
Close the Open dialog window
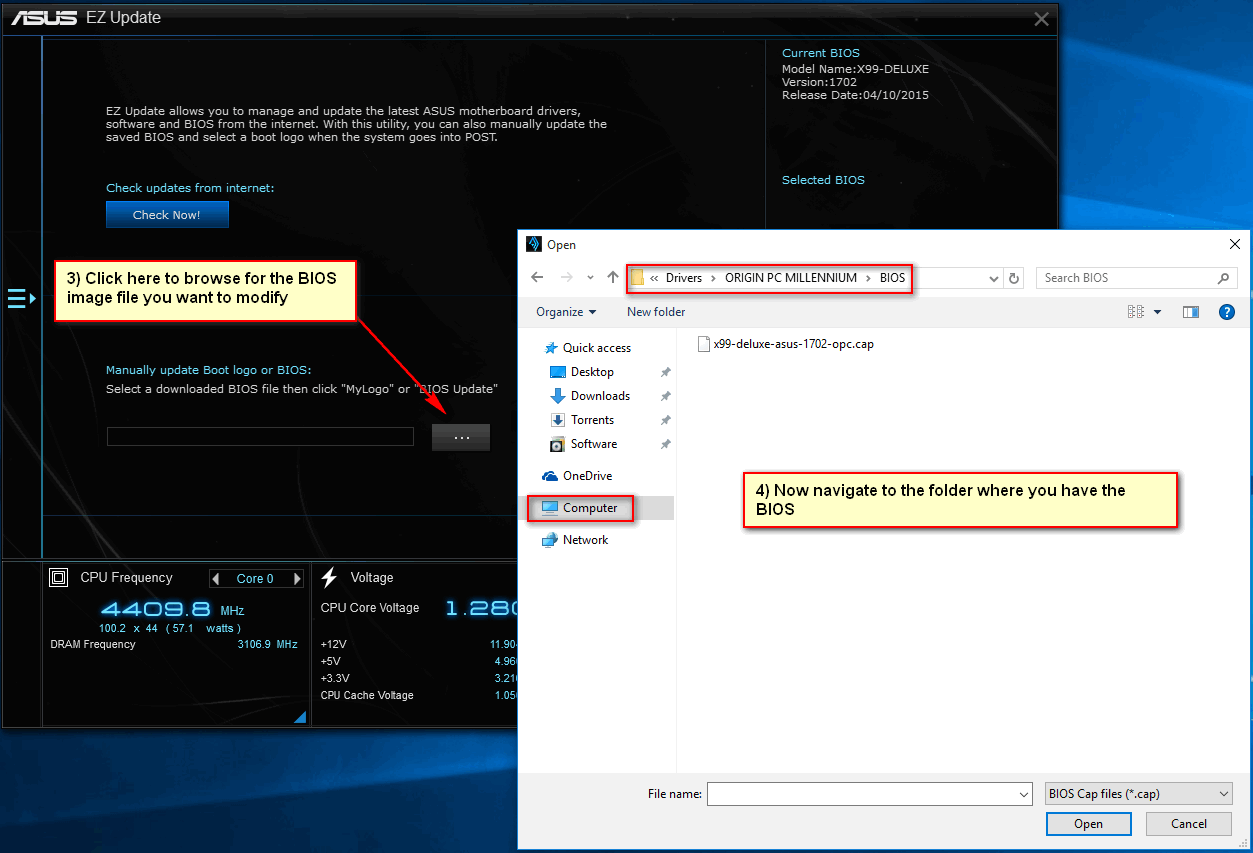[1235, 244]
